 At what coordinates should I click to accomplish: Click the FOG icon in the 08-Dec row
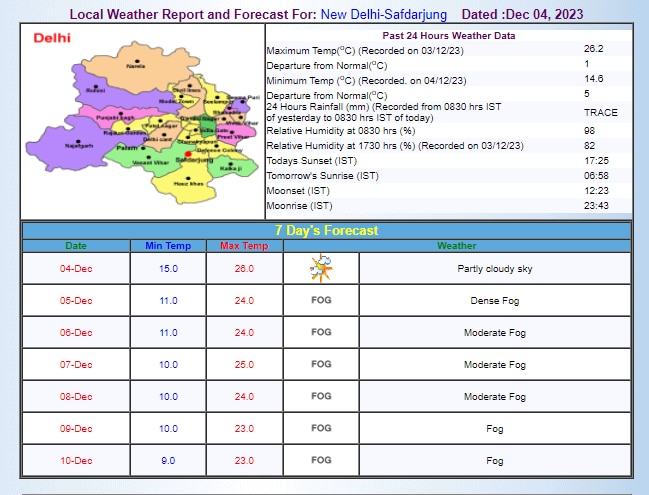(321, 396)
